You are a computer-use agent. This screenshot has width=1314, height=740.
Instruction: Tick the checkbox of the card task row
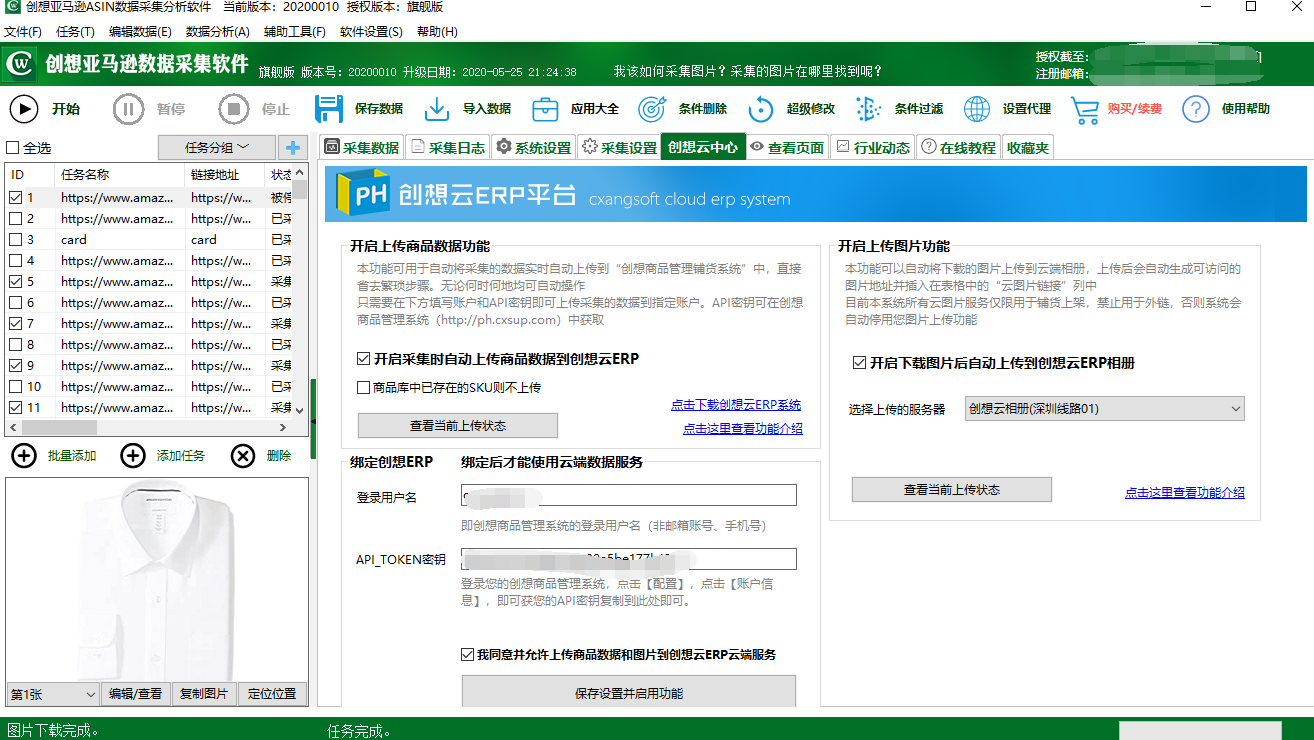[x=15, y=240]
